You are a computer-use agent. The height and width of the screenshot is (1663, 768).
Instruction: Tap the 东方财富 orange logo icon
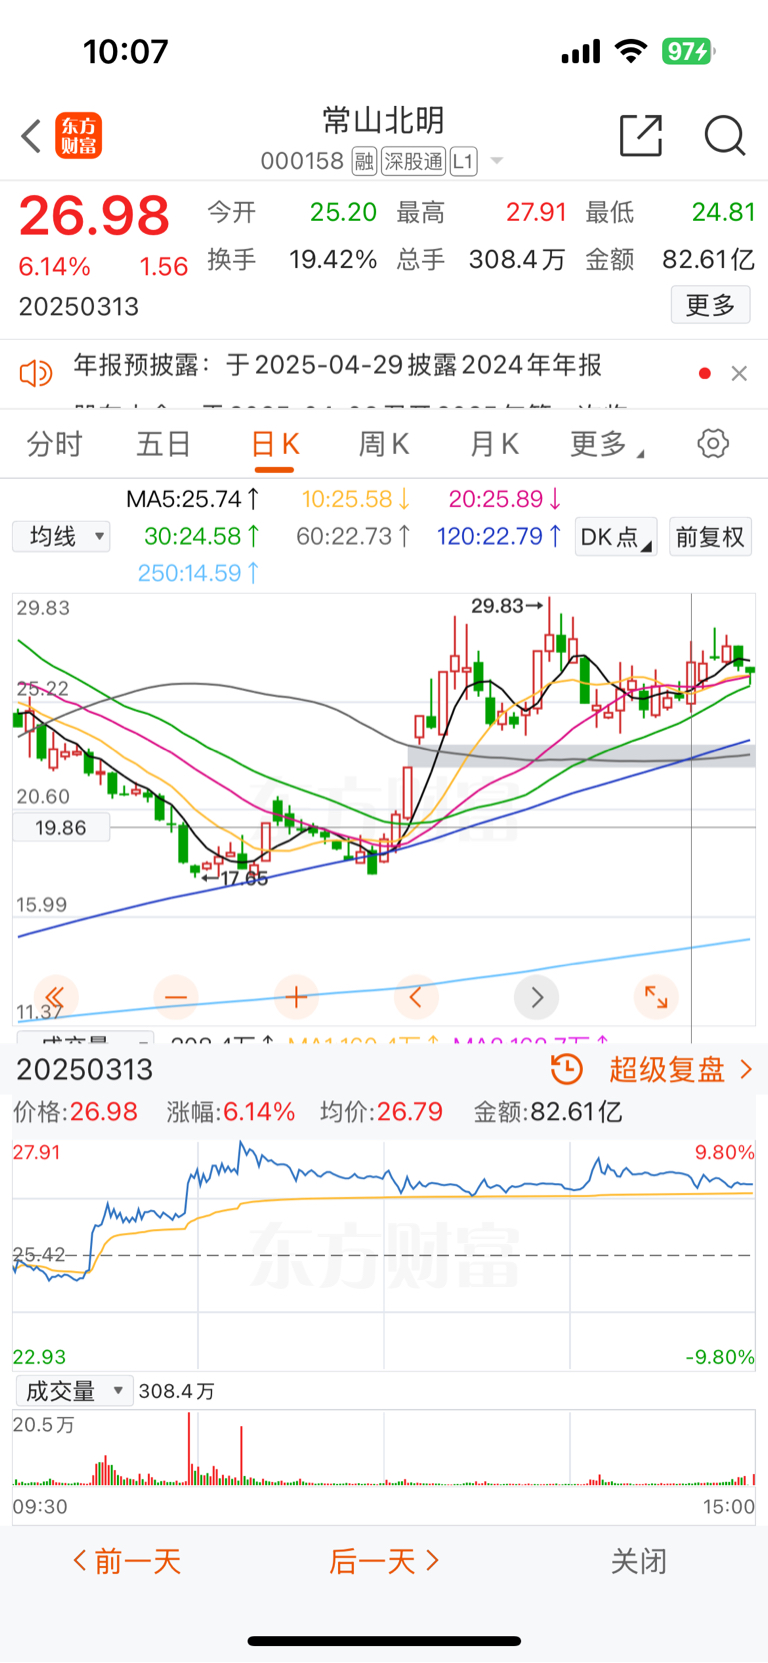[x=78, y=136]
